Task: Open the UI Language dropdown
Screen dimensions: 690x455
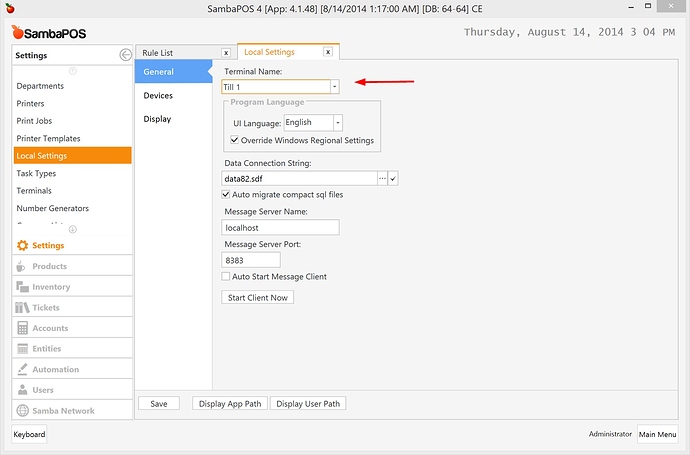Action: (x=338, y=122)
